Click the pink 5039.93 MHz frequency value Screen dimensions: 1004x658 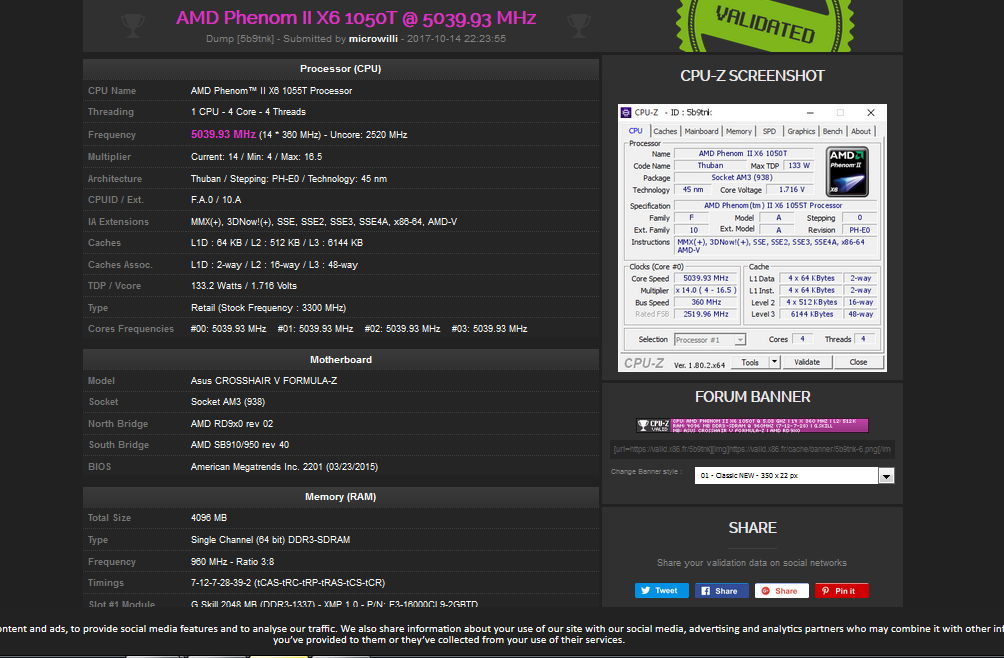point(223,134)
